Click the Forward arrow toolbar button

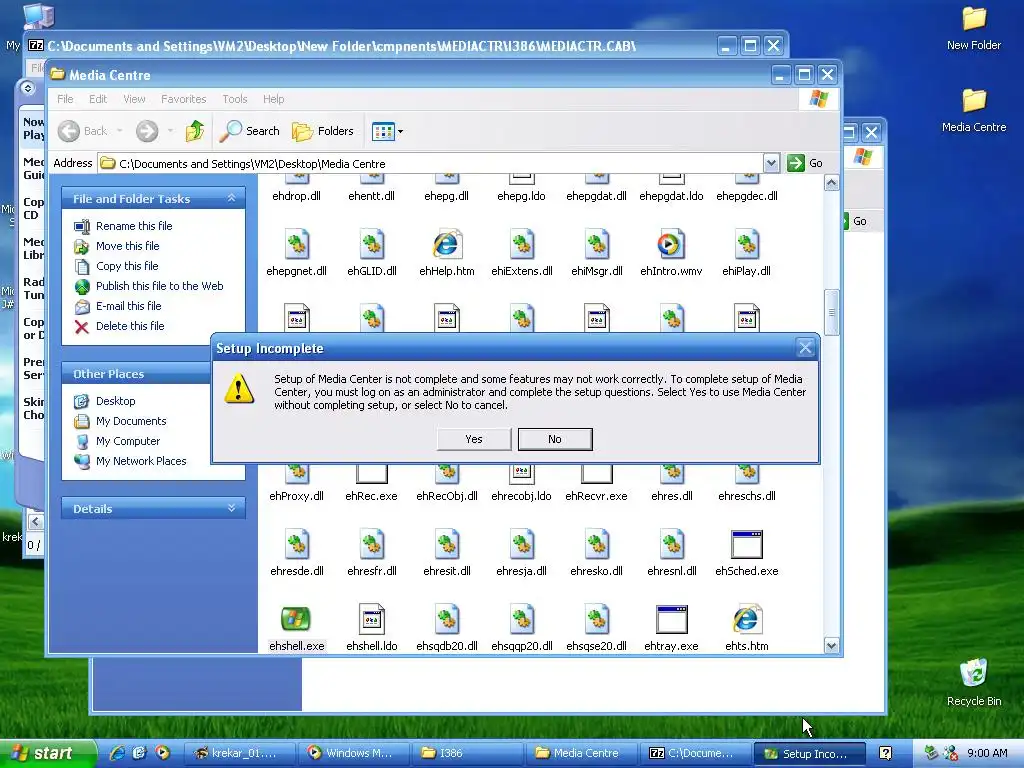[x=147, y=131]
